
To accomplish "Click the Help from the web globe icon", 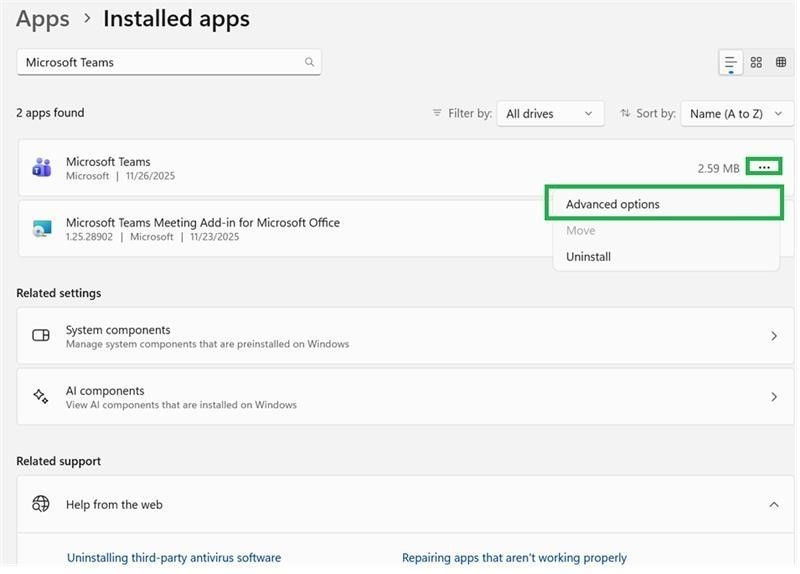I will (41, 504).
